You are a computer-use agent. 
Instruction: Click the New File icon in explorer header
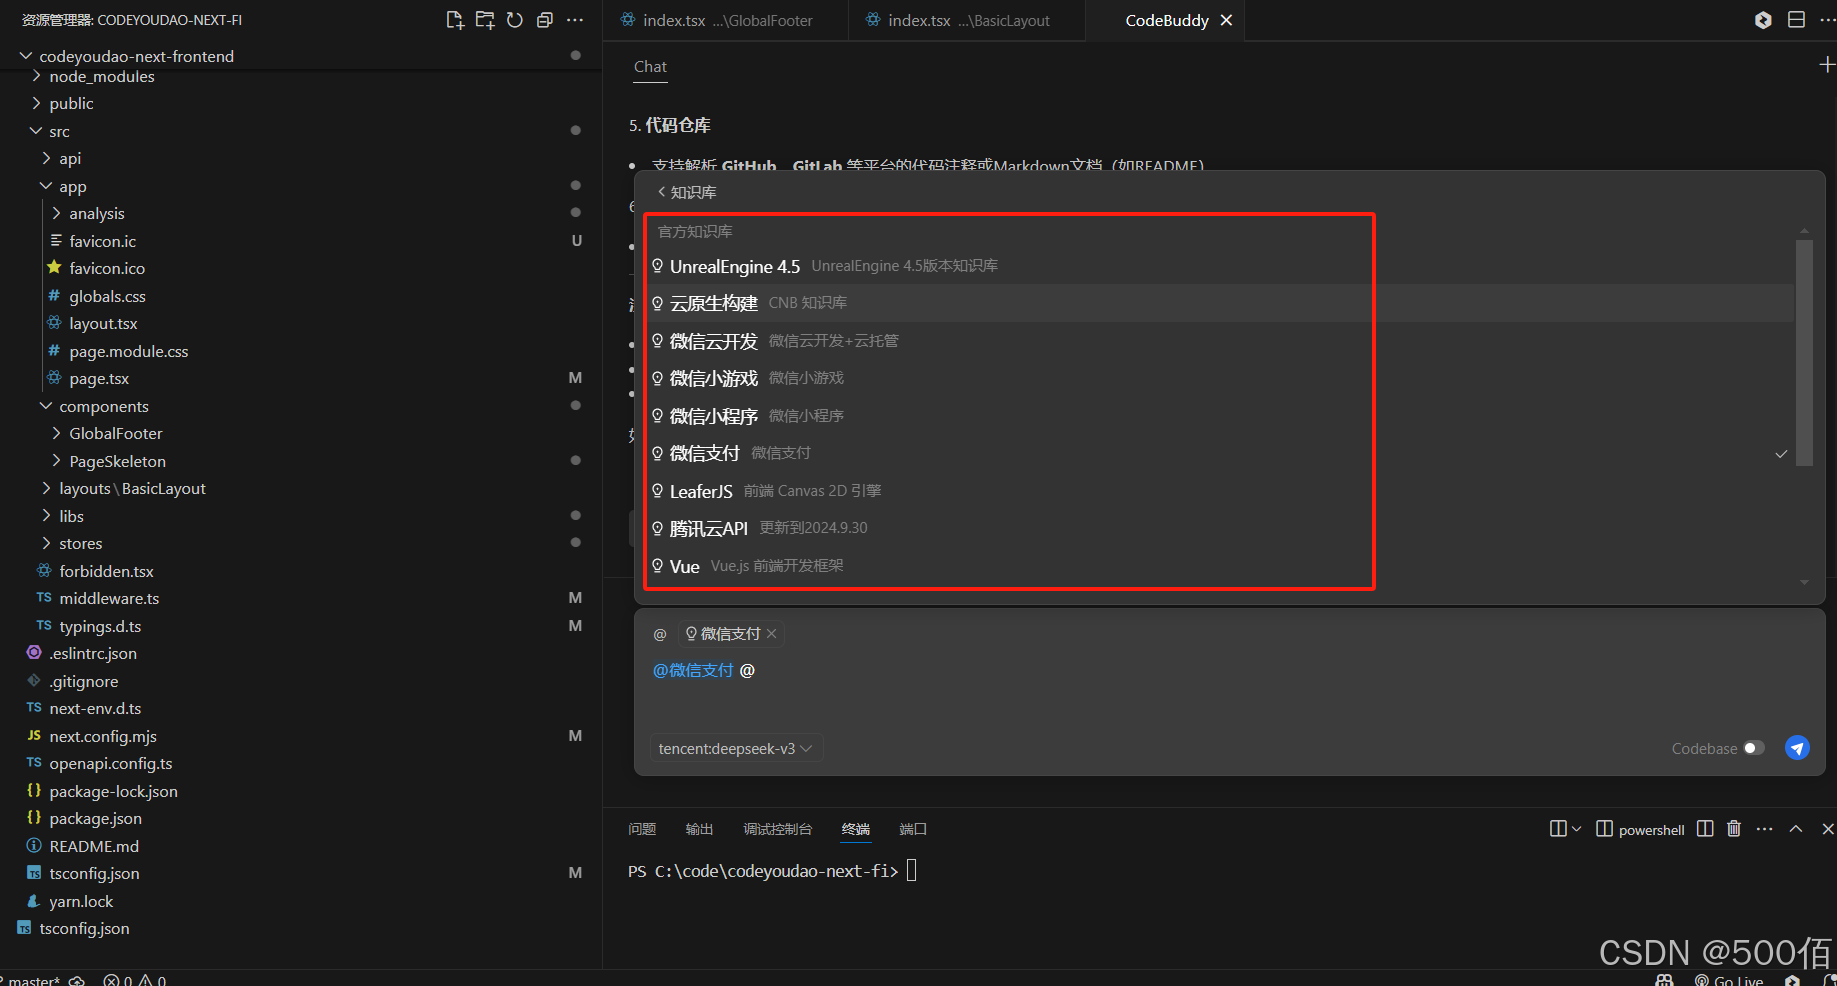pyautogui.click(x=455, y=20)
